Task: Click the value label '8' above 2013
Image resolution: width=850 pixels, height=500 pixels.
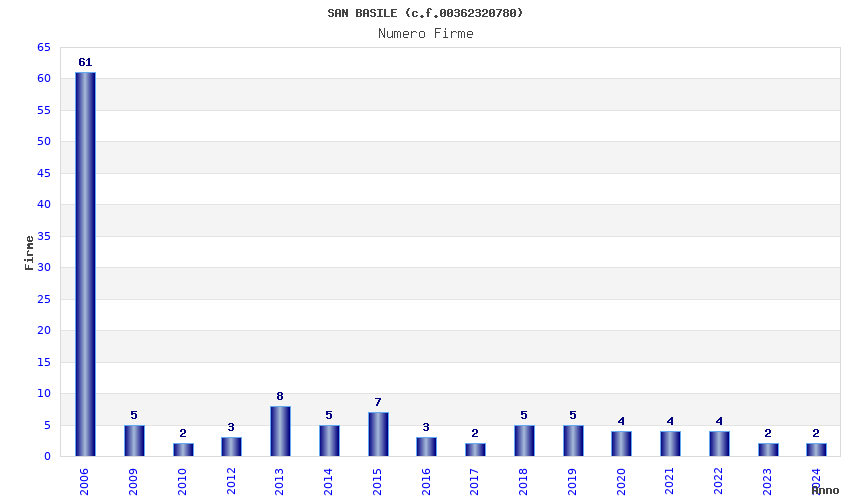Action: coord(280,396)
